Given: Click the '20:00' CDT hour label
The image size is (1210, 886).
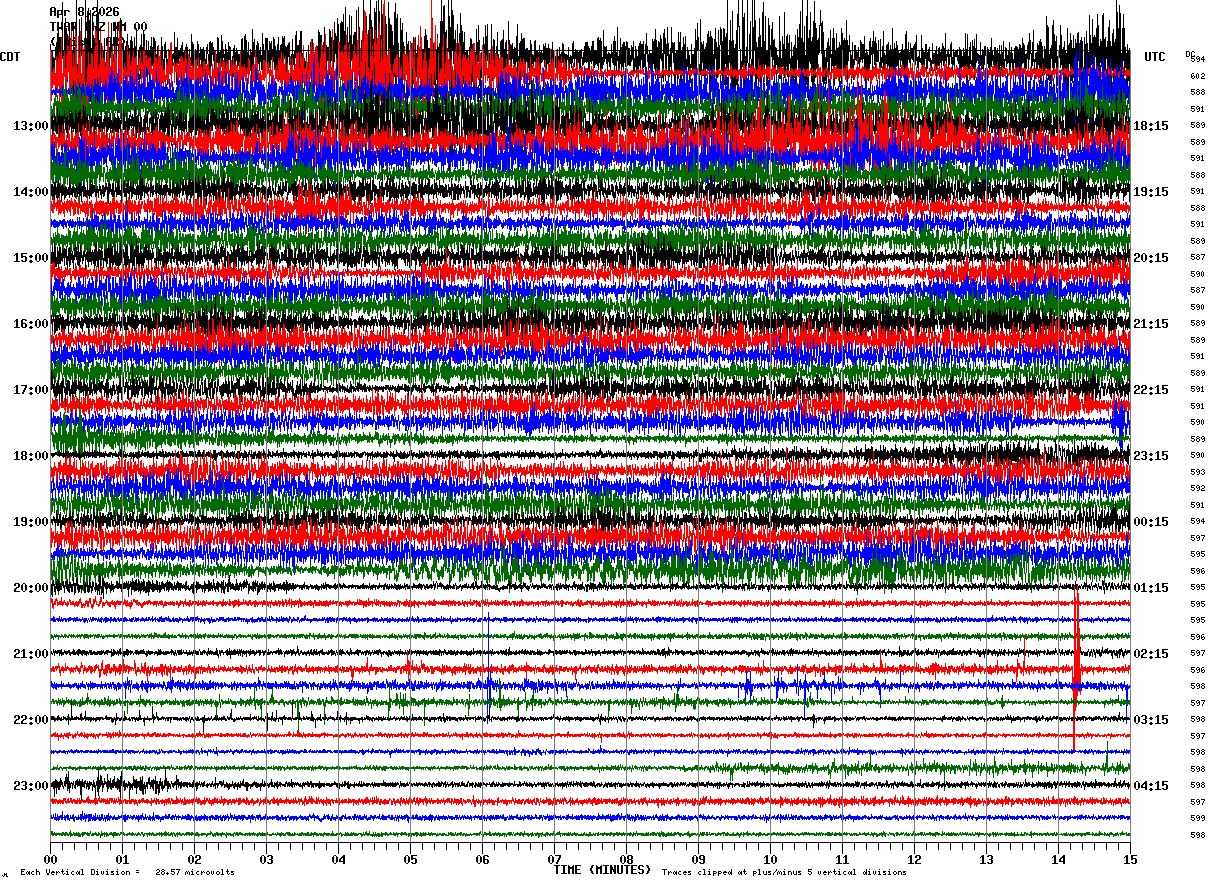Looking at the screenshot, I should click(x=31, y=588).
